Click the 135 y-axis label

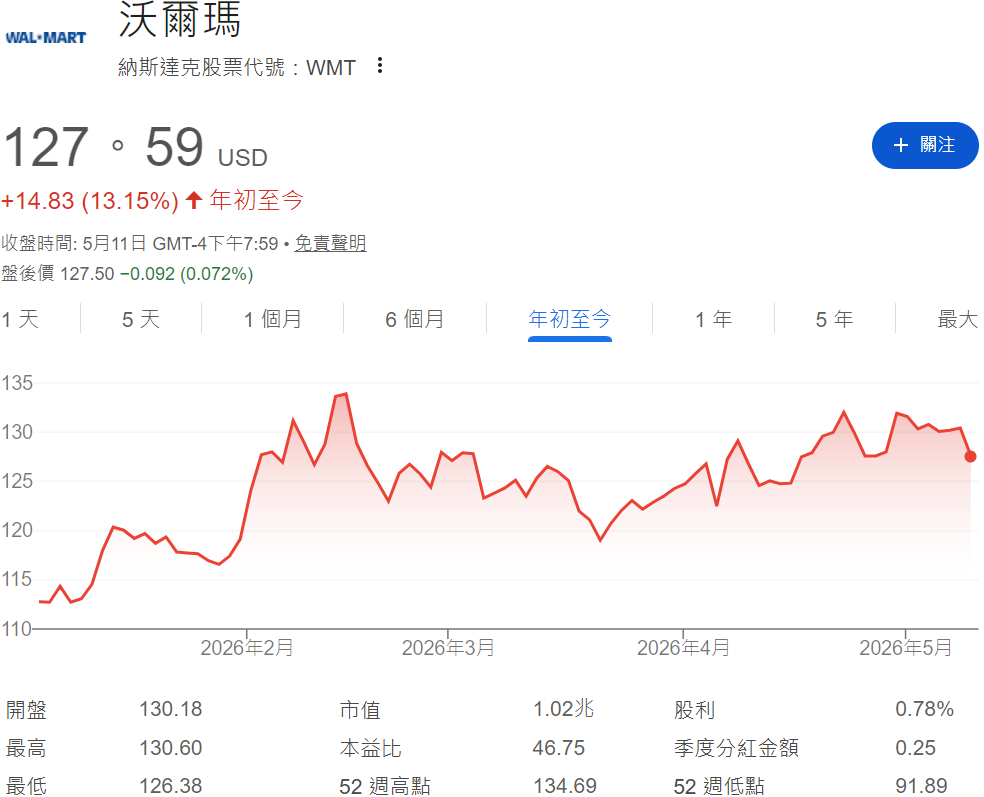click(x=17, y=383)
